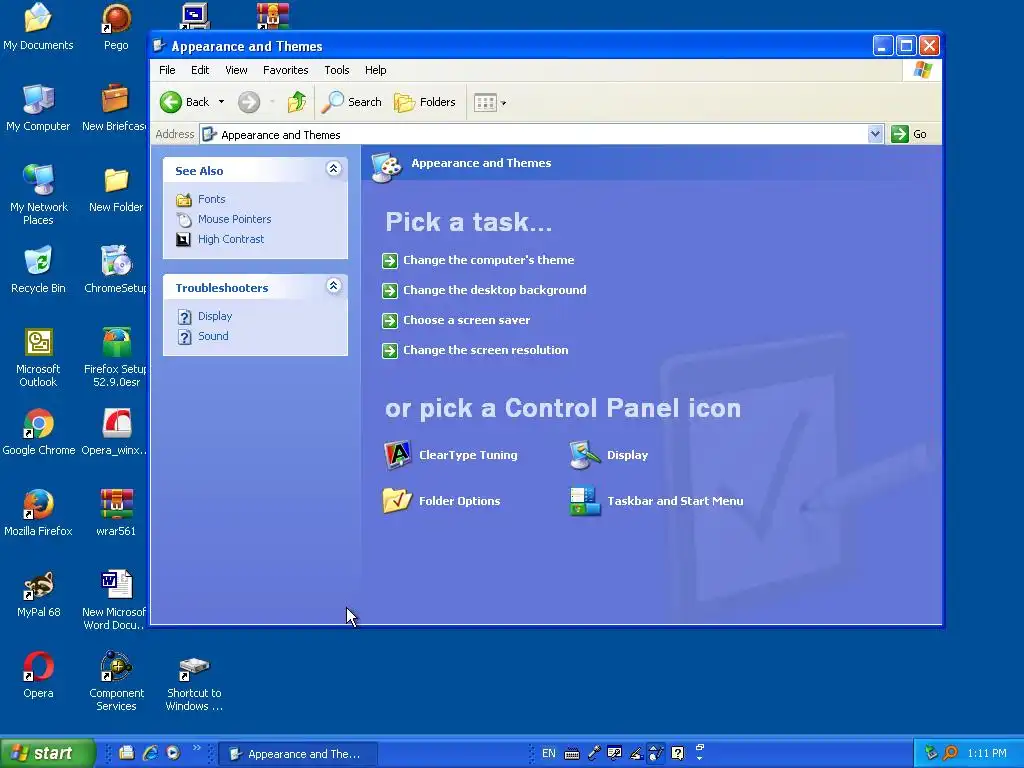Open the Sound troubleshooter
1024x768 pixels.
point(213,336)
